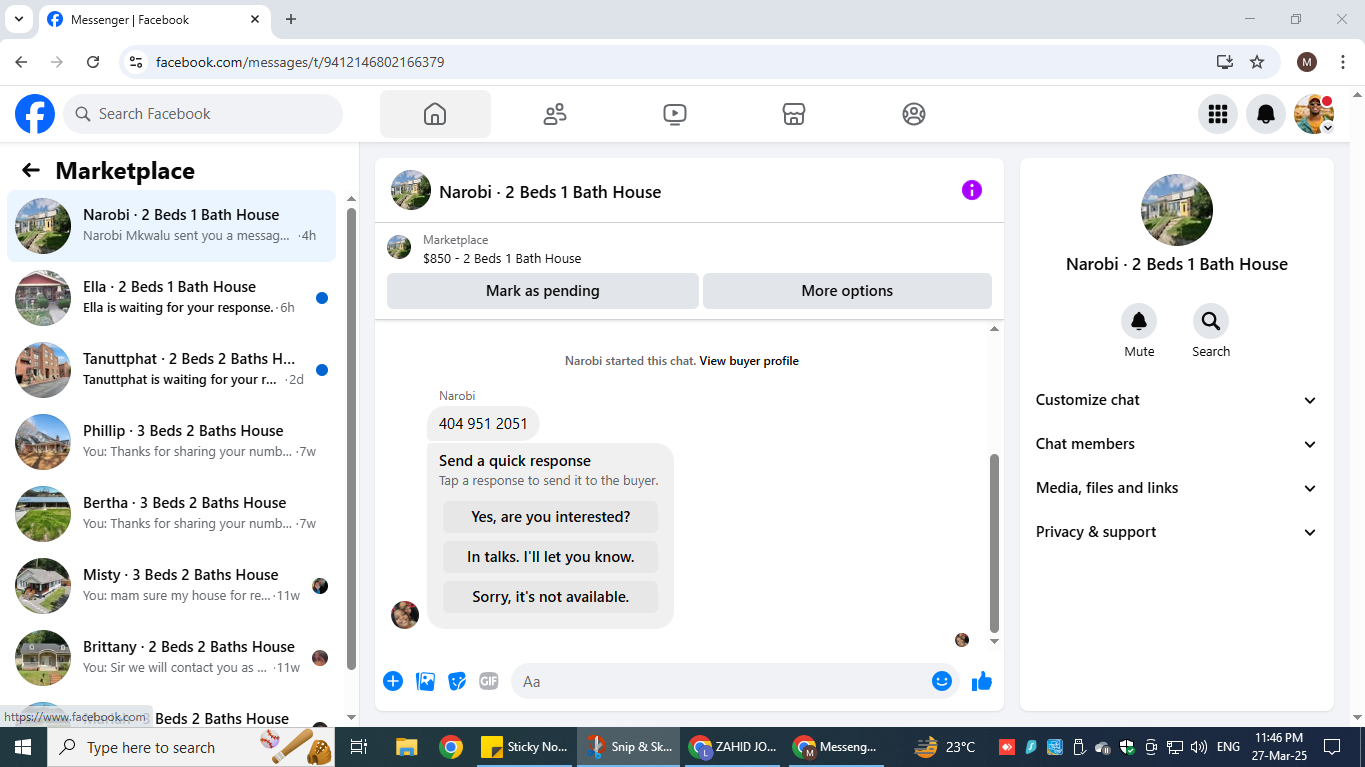Switch to Snip & Sketch in taskbar
Viewport: 1365px width, 767px height.
pyautogui.click(x=629, y=747)
